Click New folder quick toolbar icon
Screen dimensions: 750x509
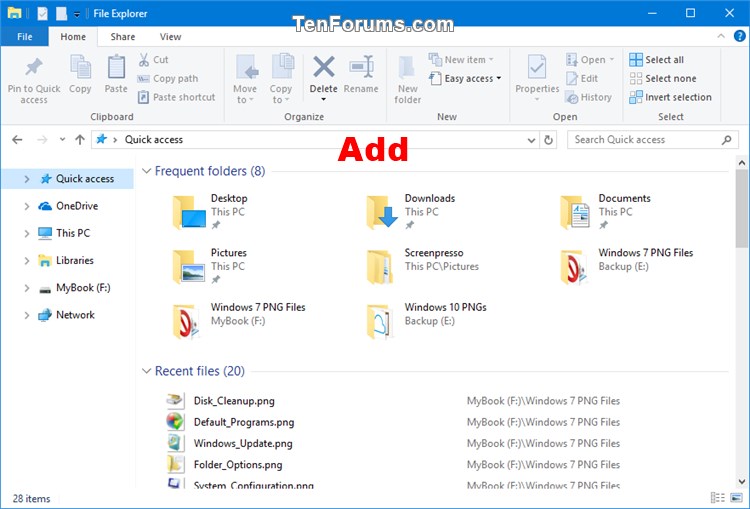coord(61,13)
